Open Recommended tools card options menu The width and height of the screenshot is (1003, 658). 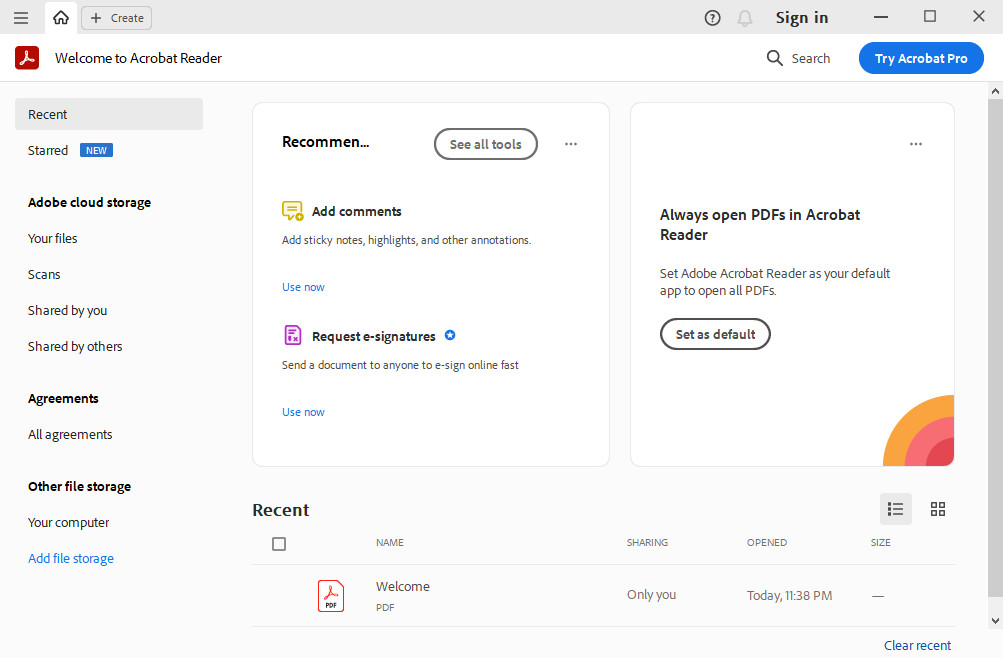pos(571,144)
